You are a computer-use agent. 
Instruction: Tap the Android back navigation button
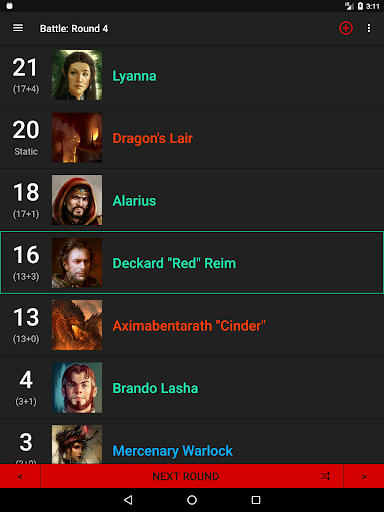coord(128,500)
